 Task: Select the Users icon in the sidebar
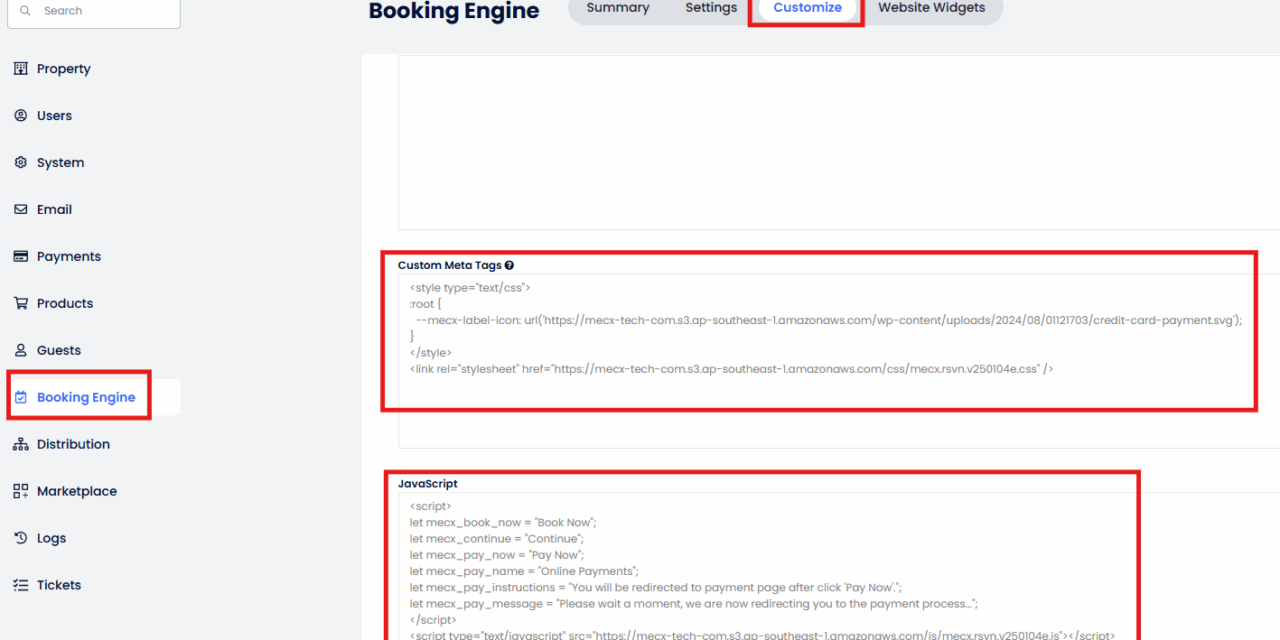[21, 115]
